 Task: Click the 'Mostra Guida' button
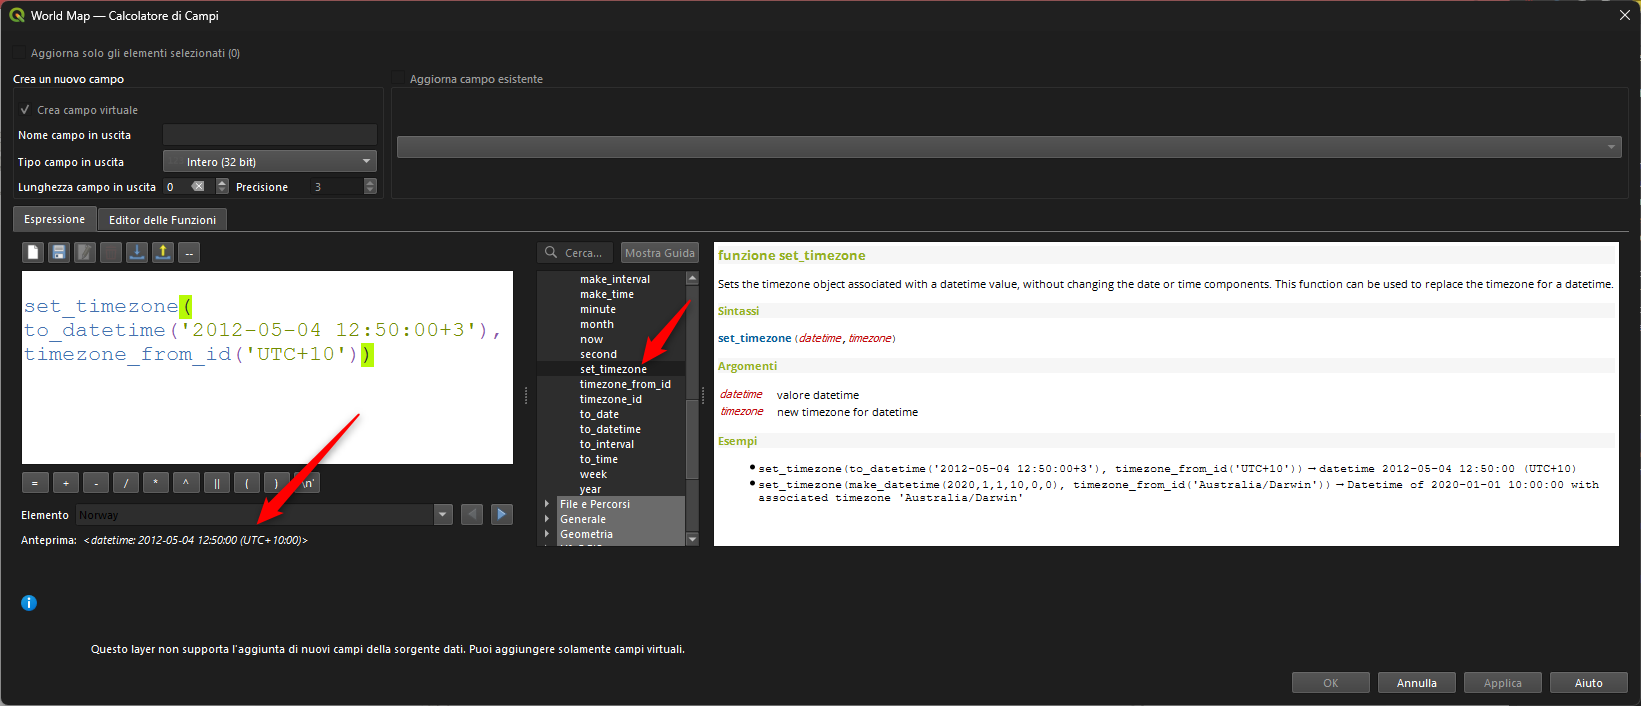[659, 253]
